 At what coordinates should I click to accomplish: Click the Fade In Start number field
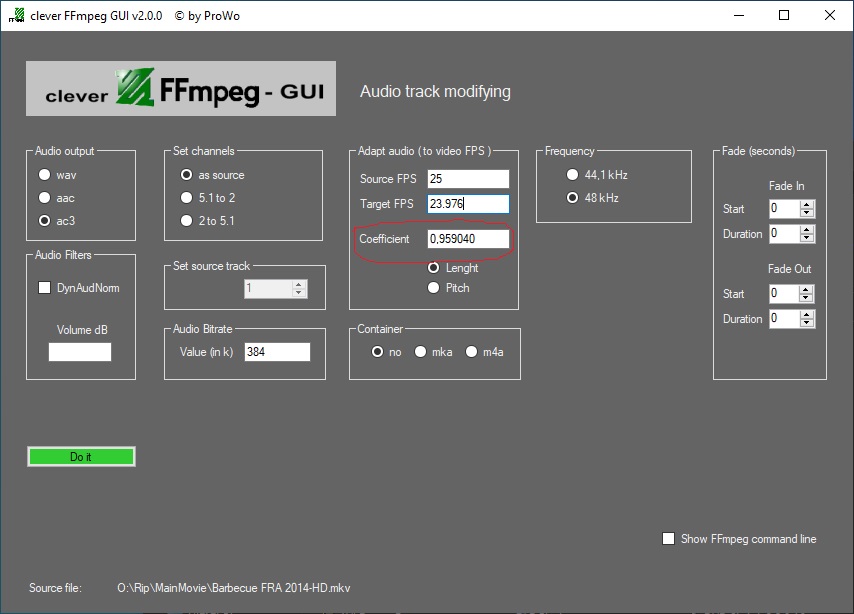[784, 209]
